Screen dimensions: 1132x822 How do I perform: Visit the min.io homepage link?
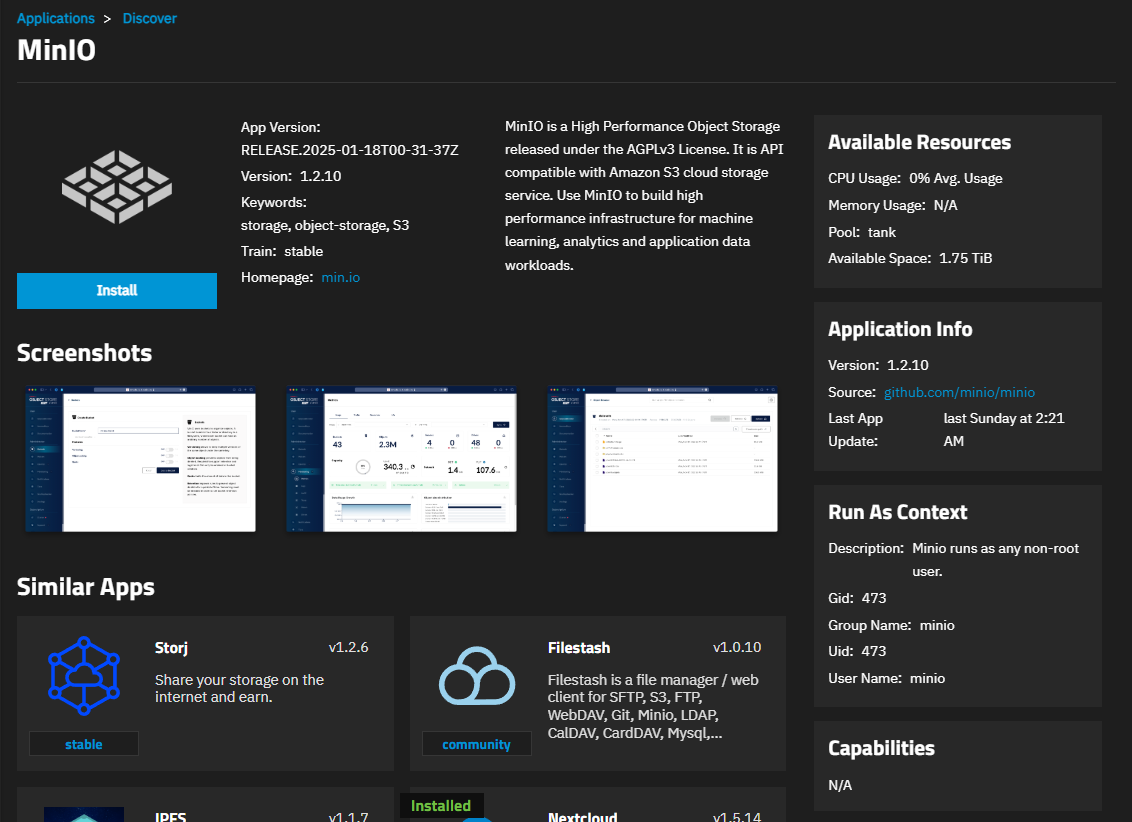pyautogui.click(x=341, y=277)
